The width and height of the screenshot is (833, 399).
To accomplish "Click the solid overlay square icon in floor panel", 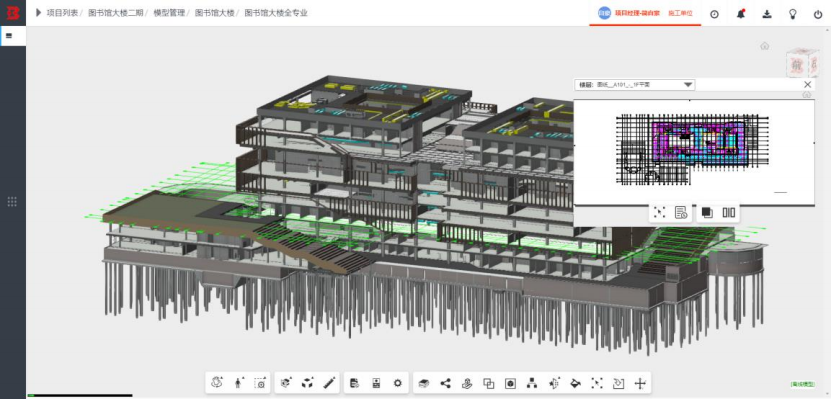I will [707, 213].
